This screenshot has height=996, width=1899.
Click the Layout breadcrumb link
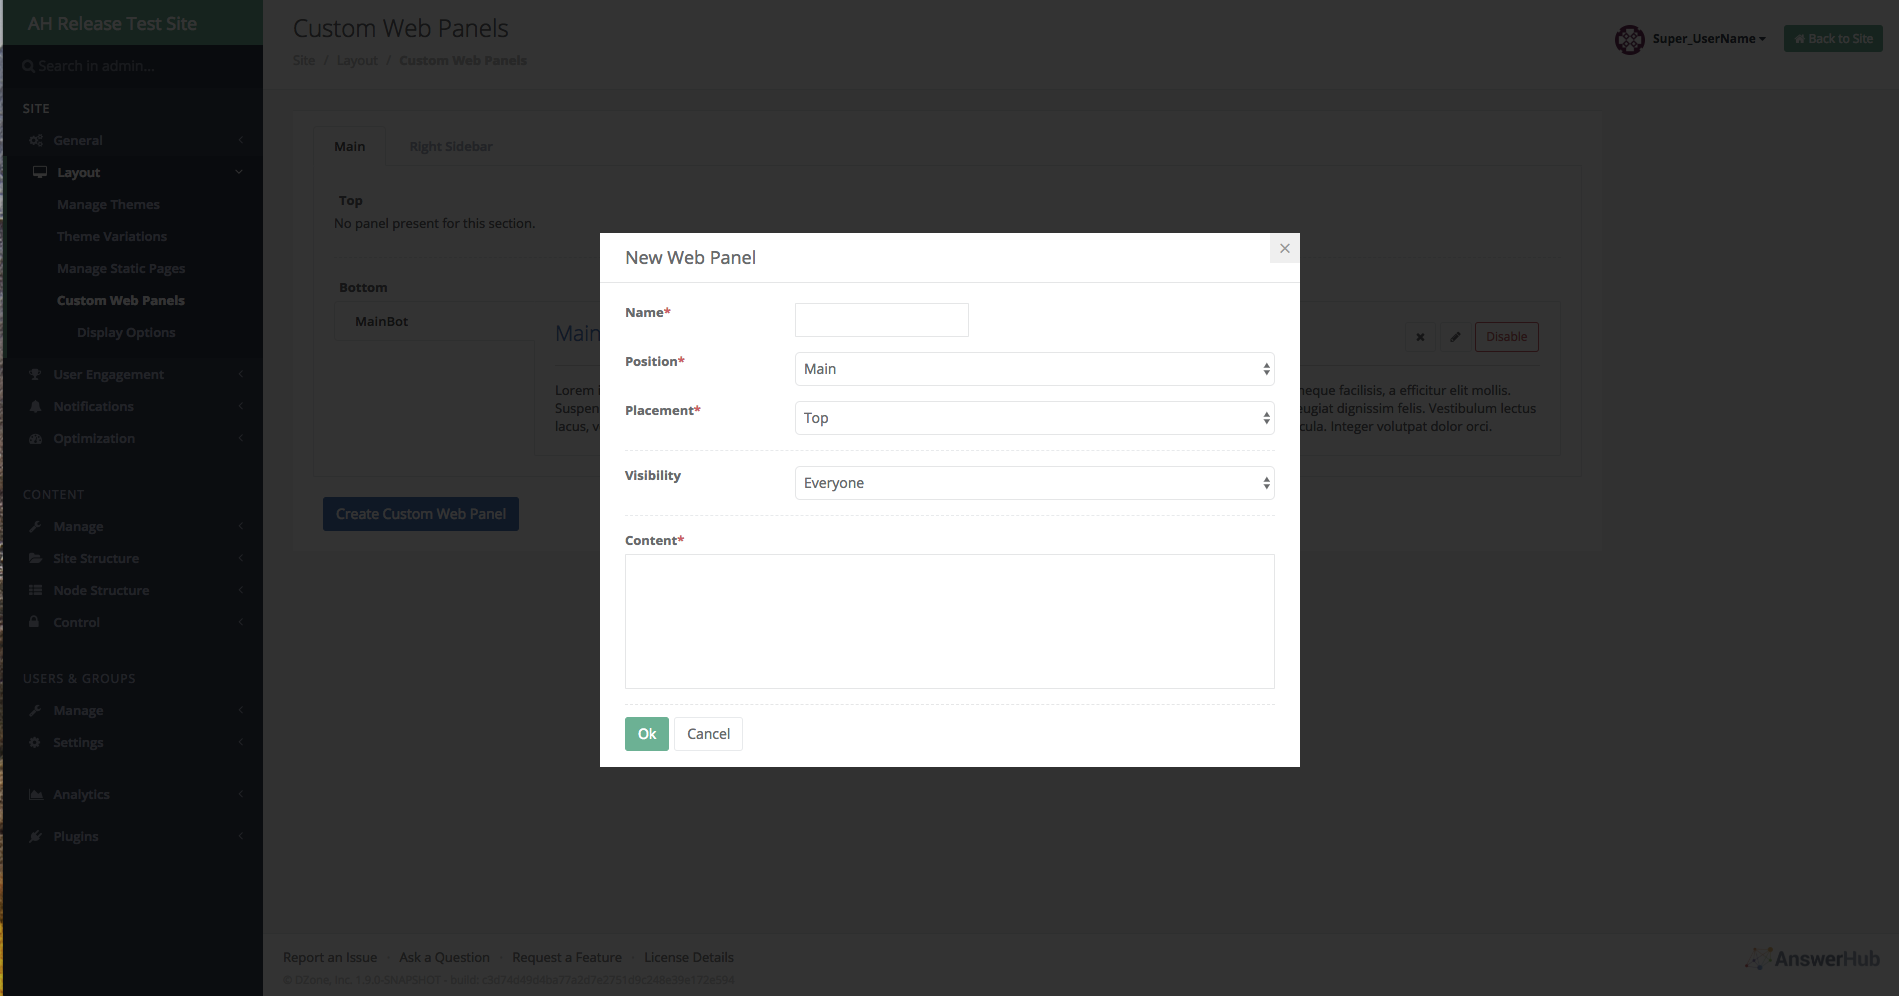tap(357, 61)
